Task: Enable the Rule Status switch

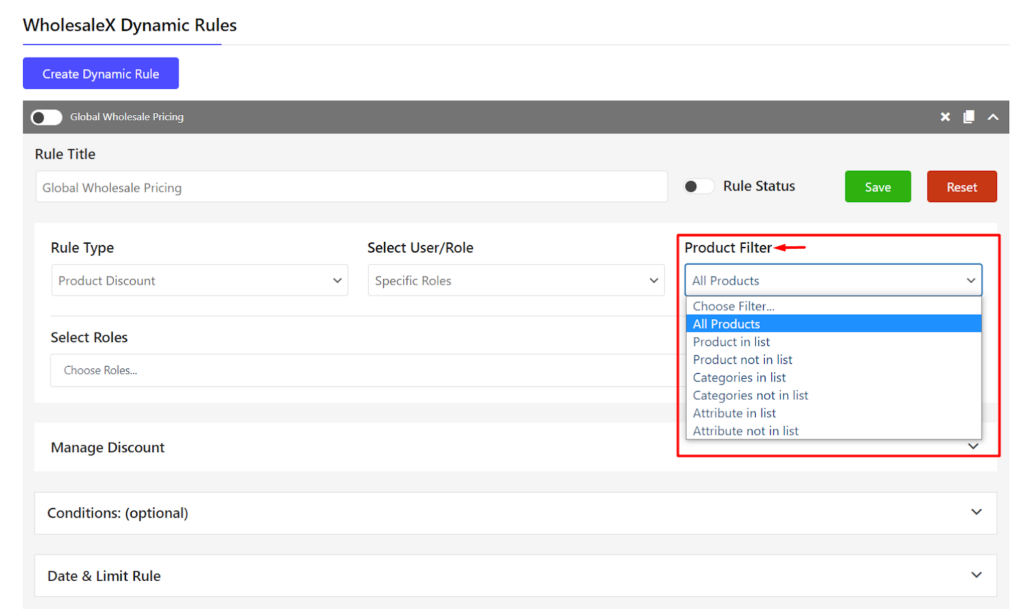Action: (x=698, y=187)
